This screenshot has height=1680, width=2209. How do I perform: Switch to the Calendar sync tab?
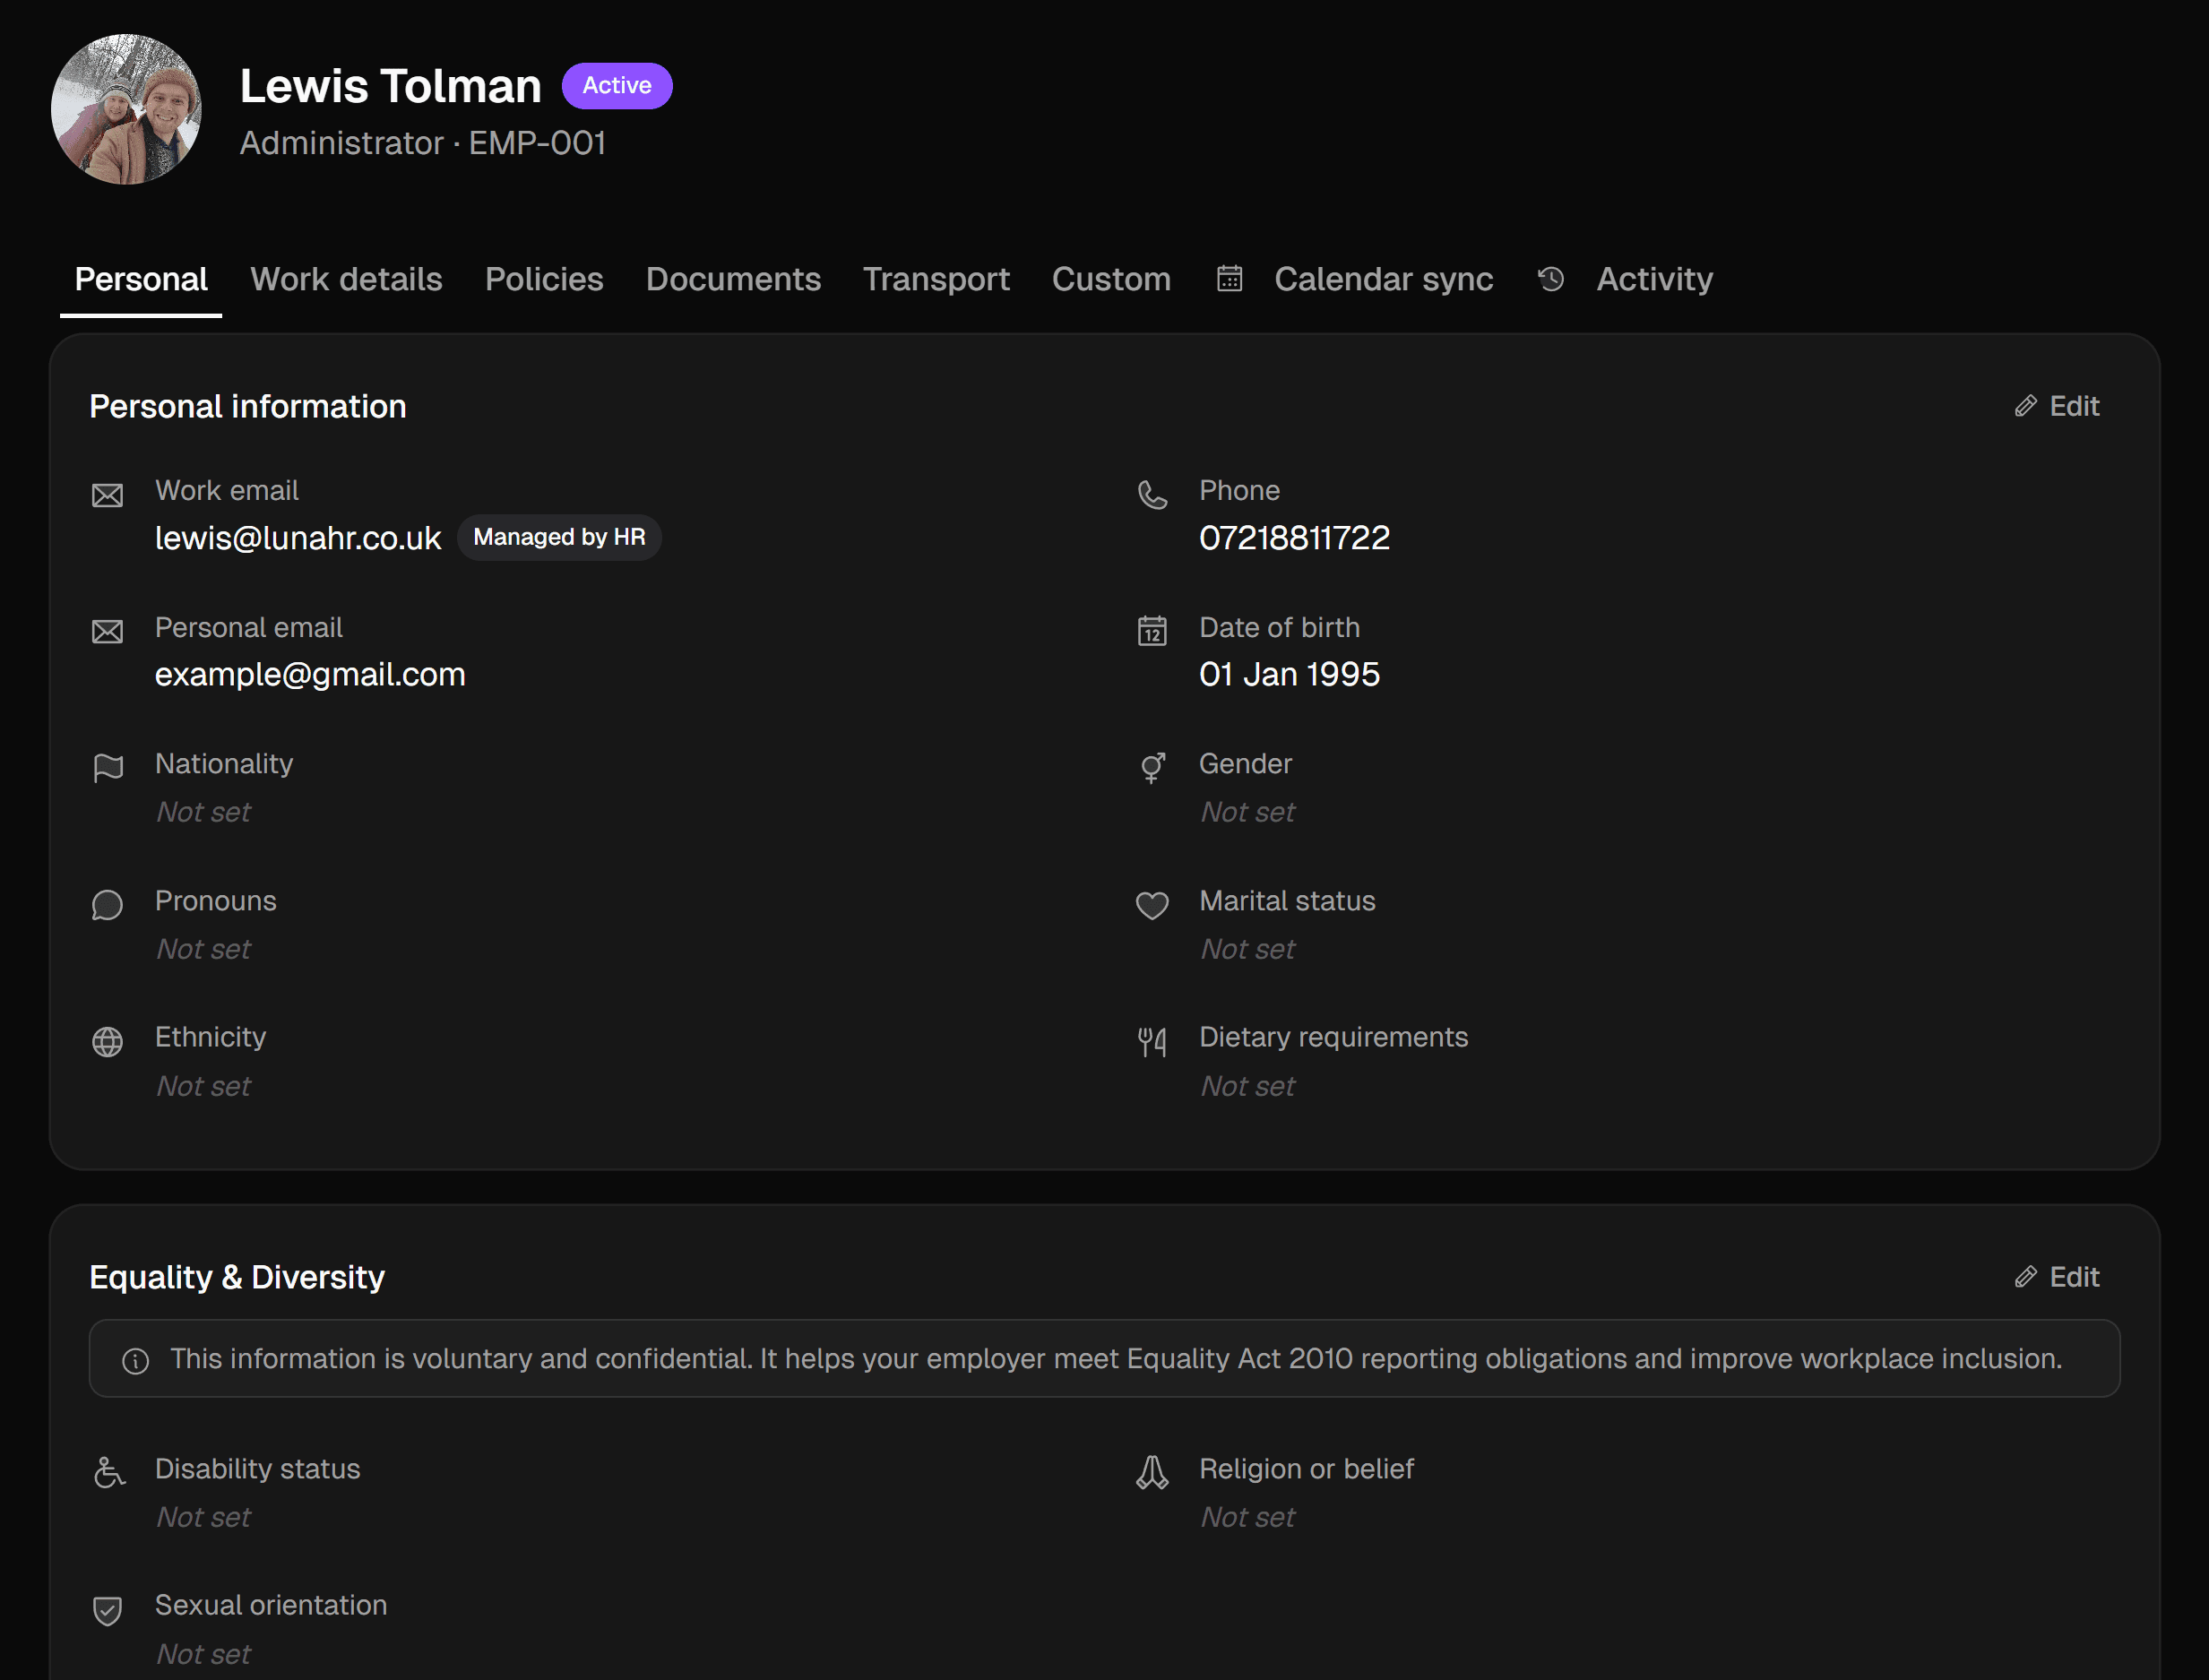1382,279
